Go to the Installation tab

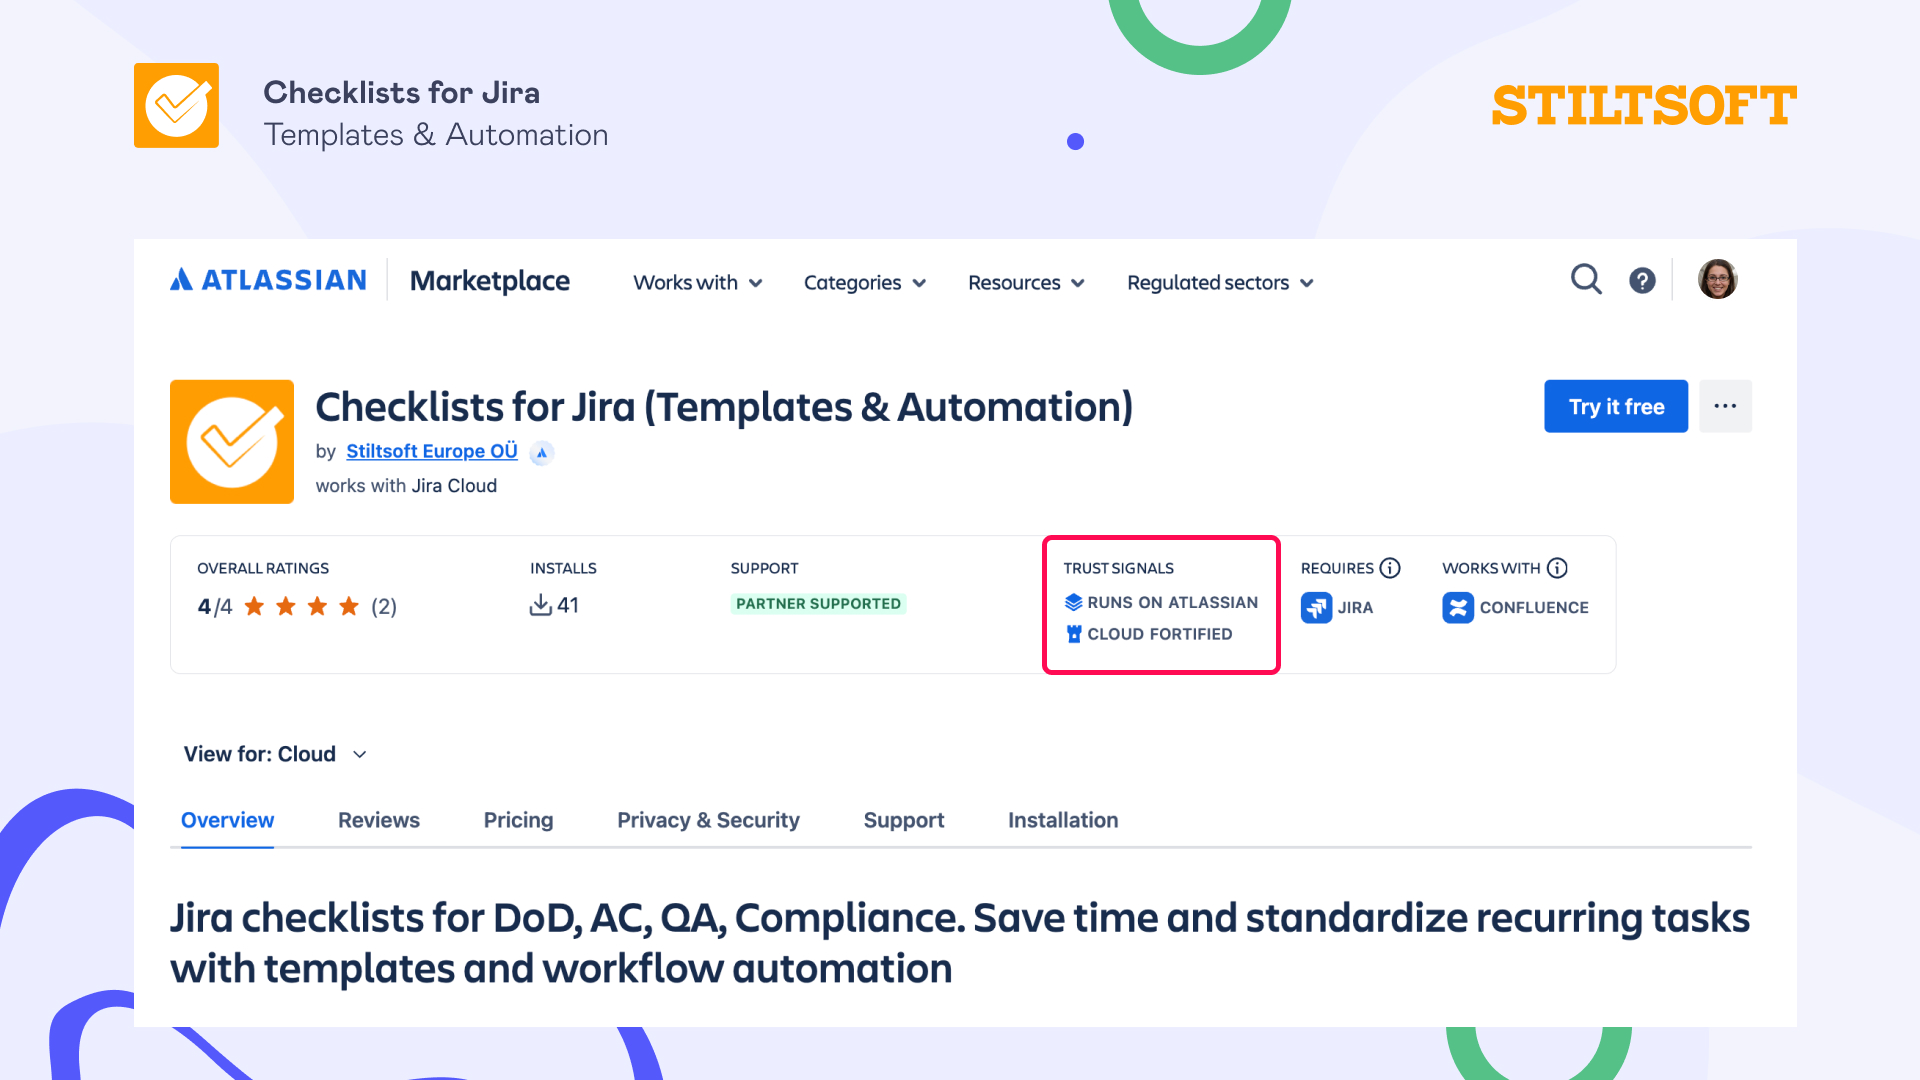point(1063,820)
